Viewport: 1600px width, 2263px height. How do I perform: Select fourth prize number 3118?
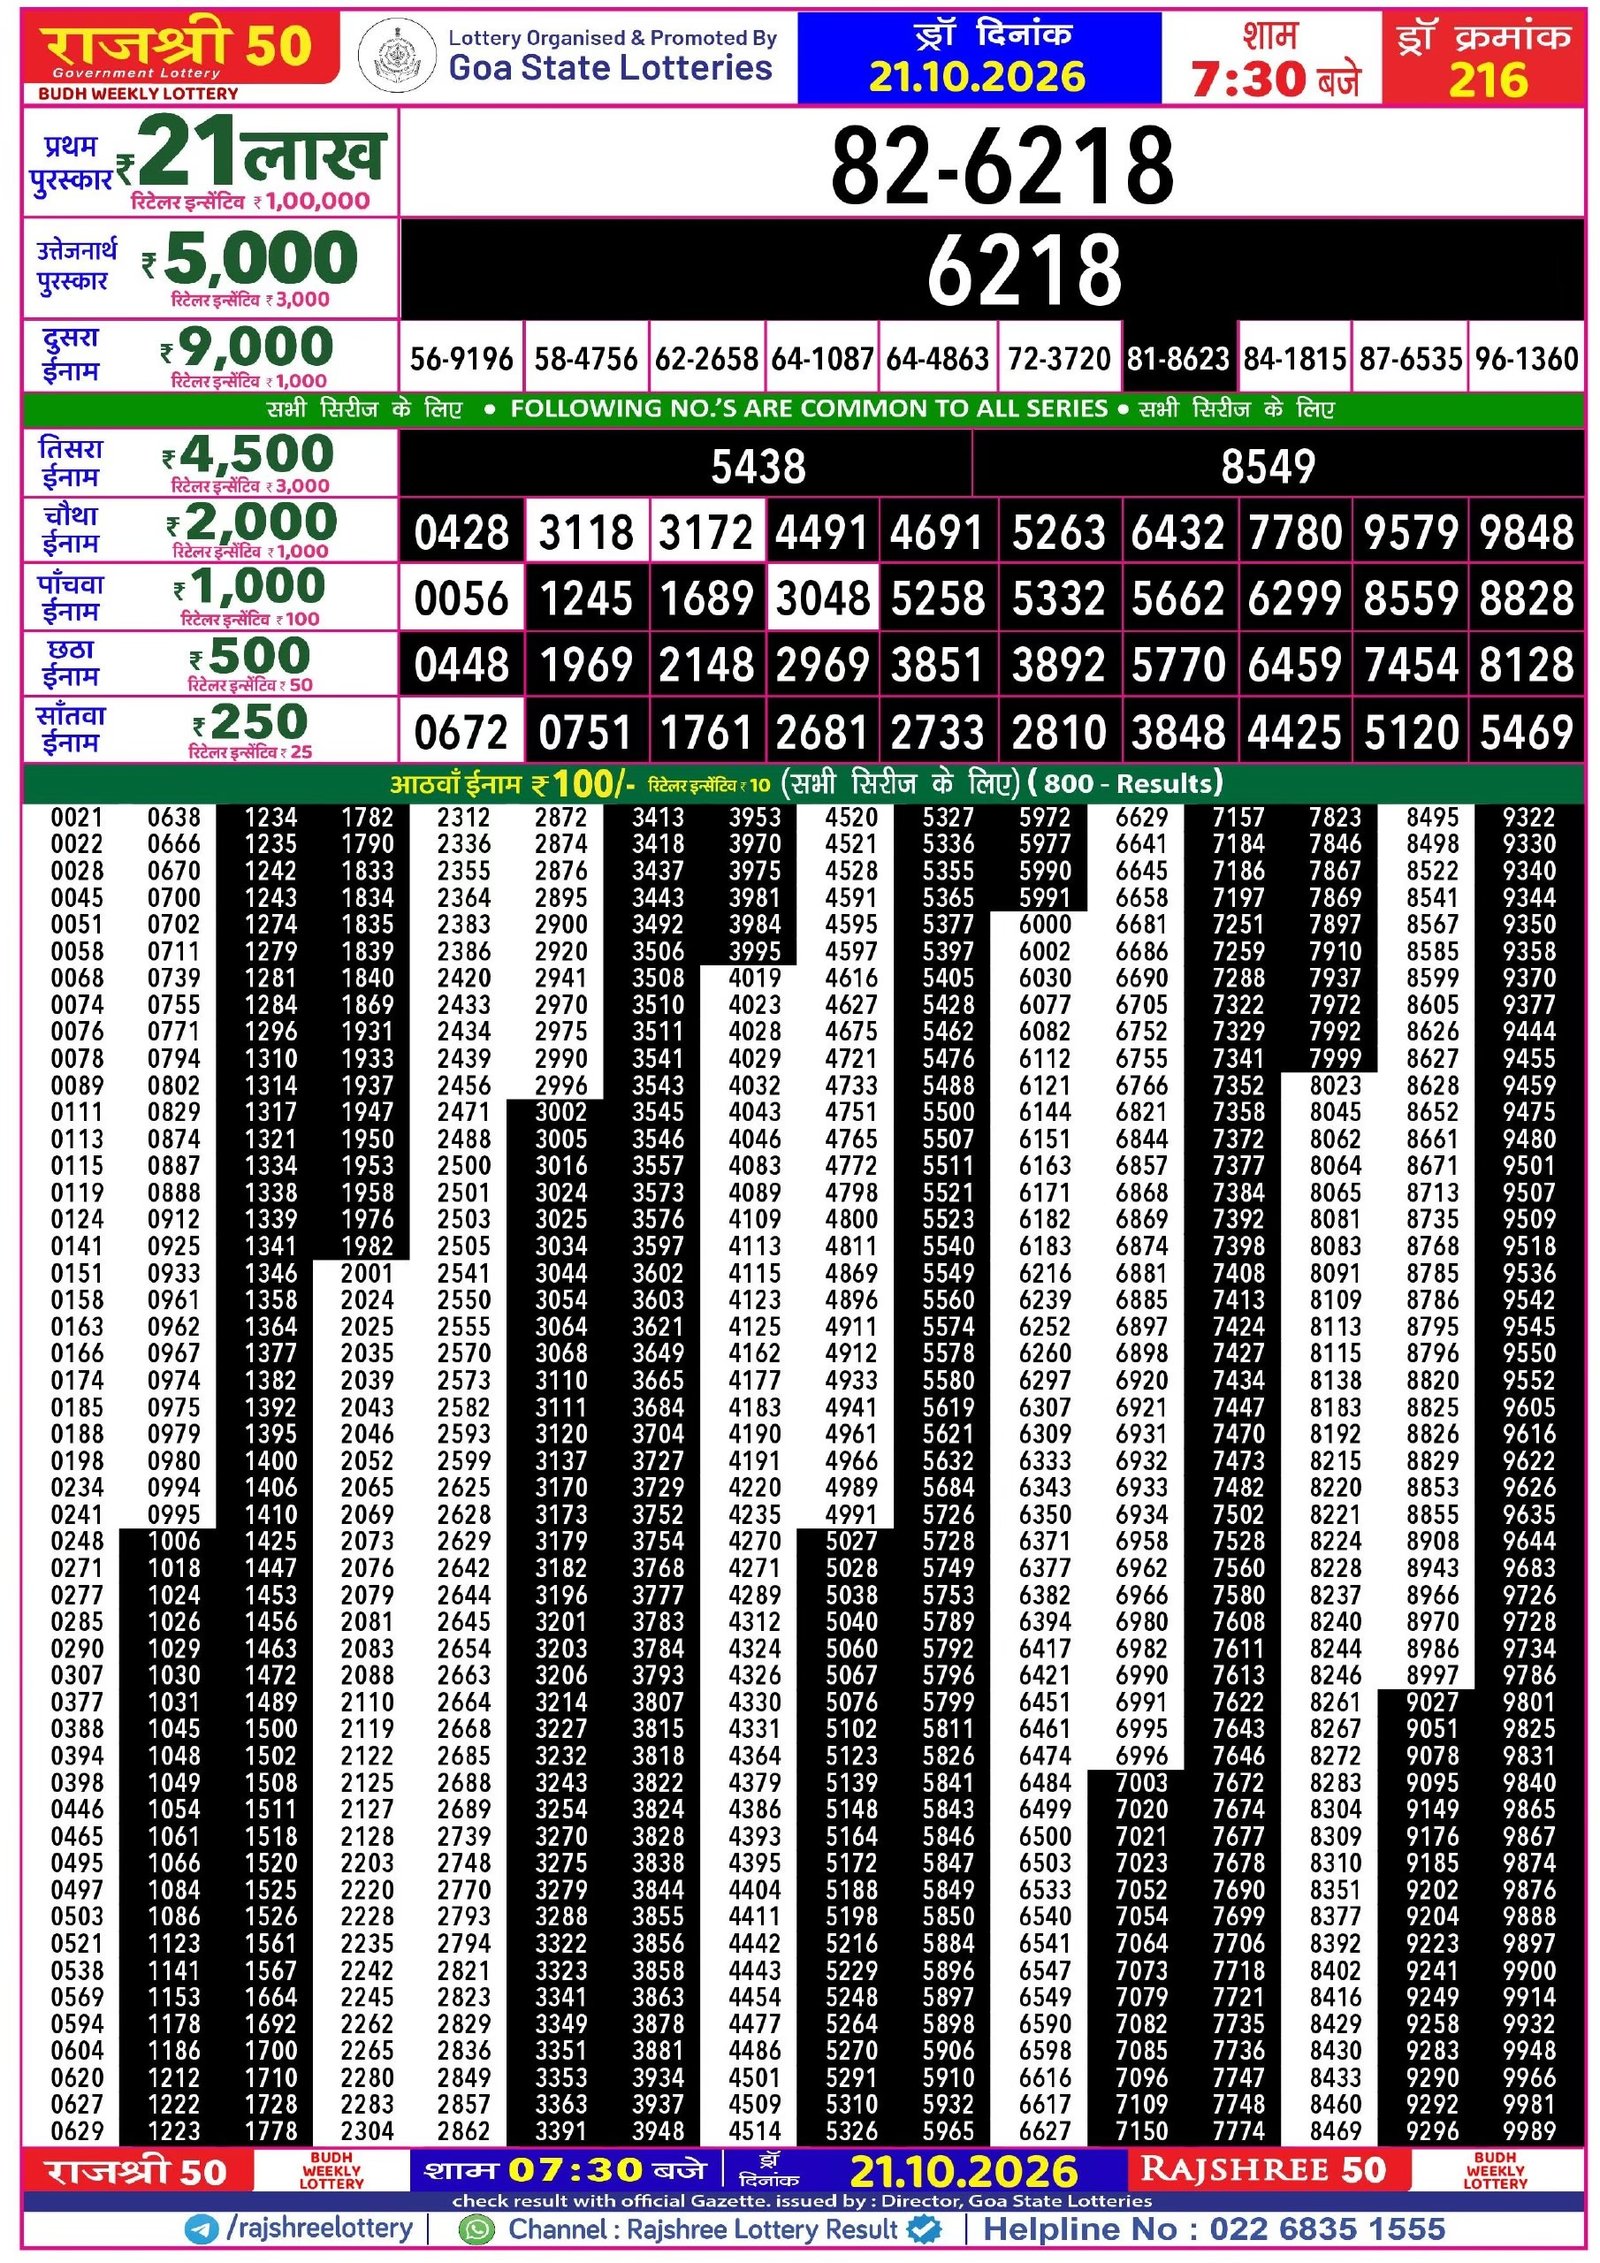click(586, 533)
